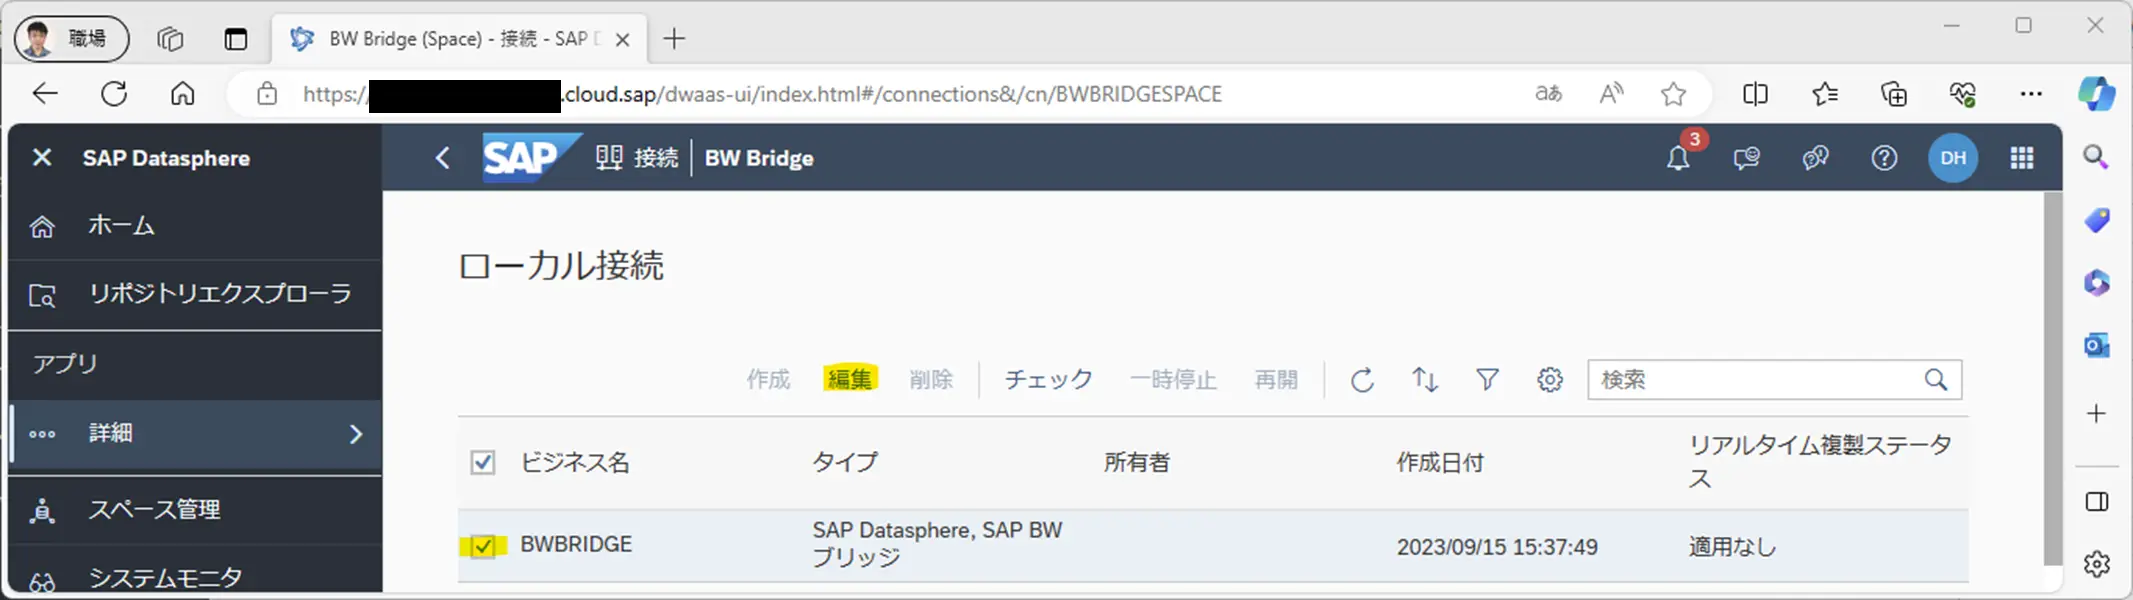
Task: Expand the 詳細 menu item
Action: 195,433
